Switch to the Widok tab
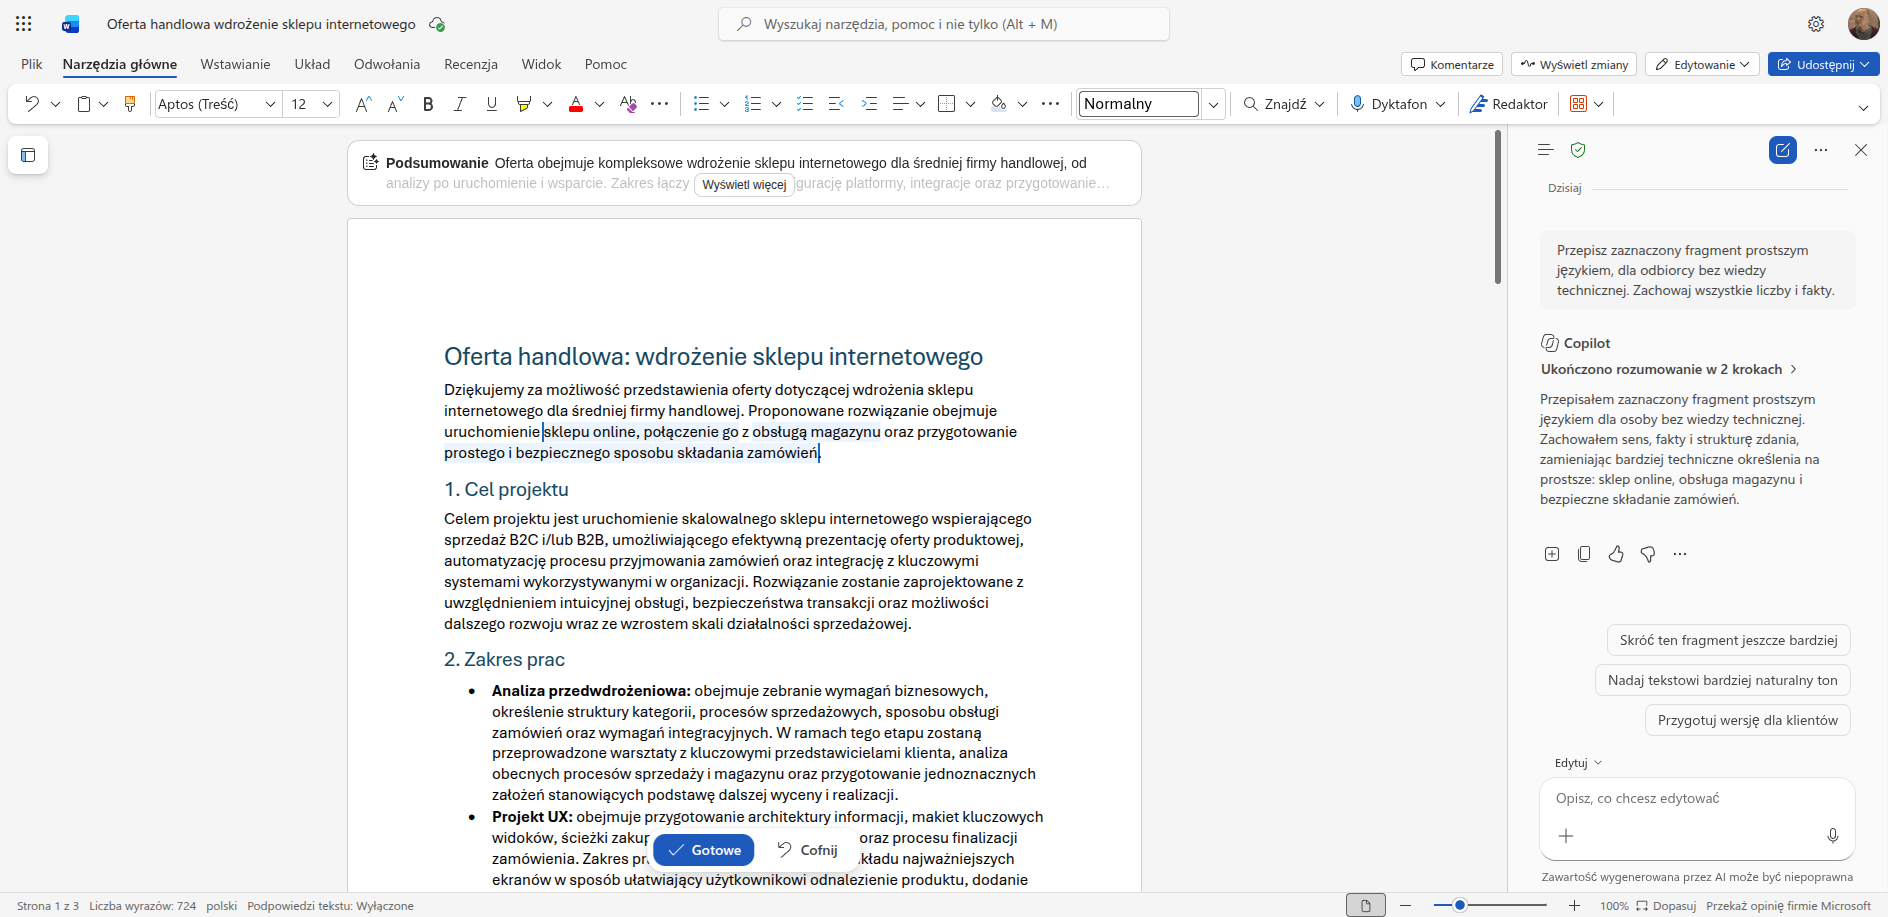Screen dimensions: 1888x917 click(x=541, y=64)
